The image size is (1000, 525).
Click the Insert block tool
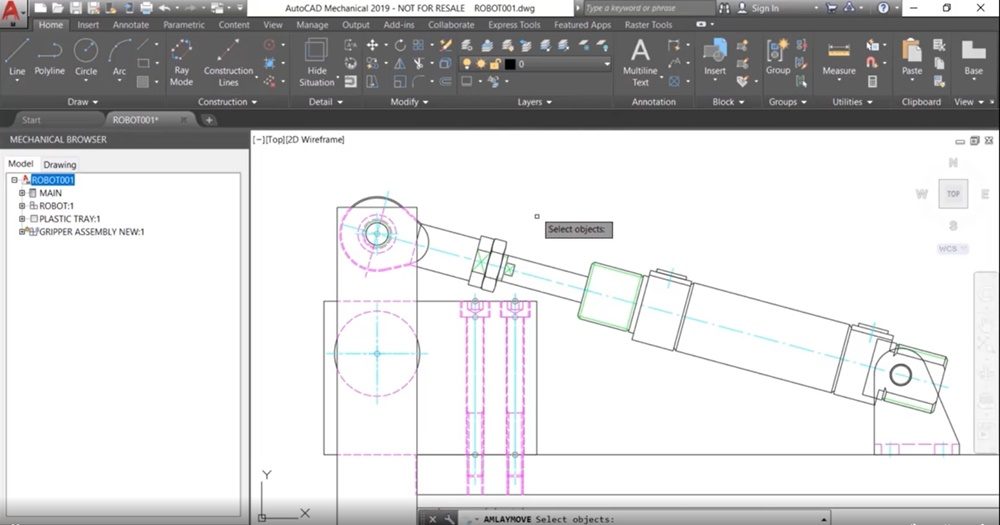coord(715,57)
